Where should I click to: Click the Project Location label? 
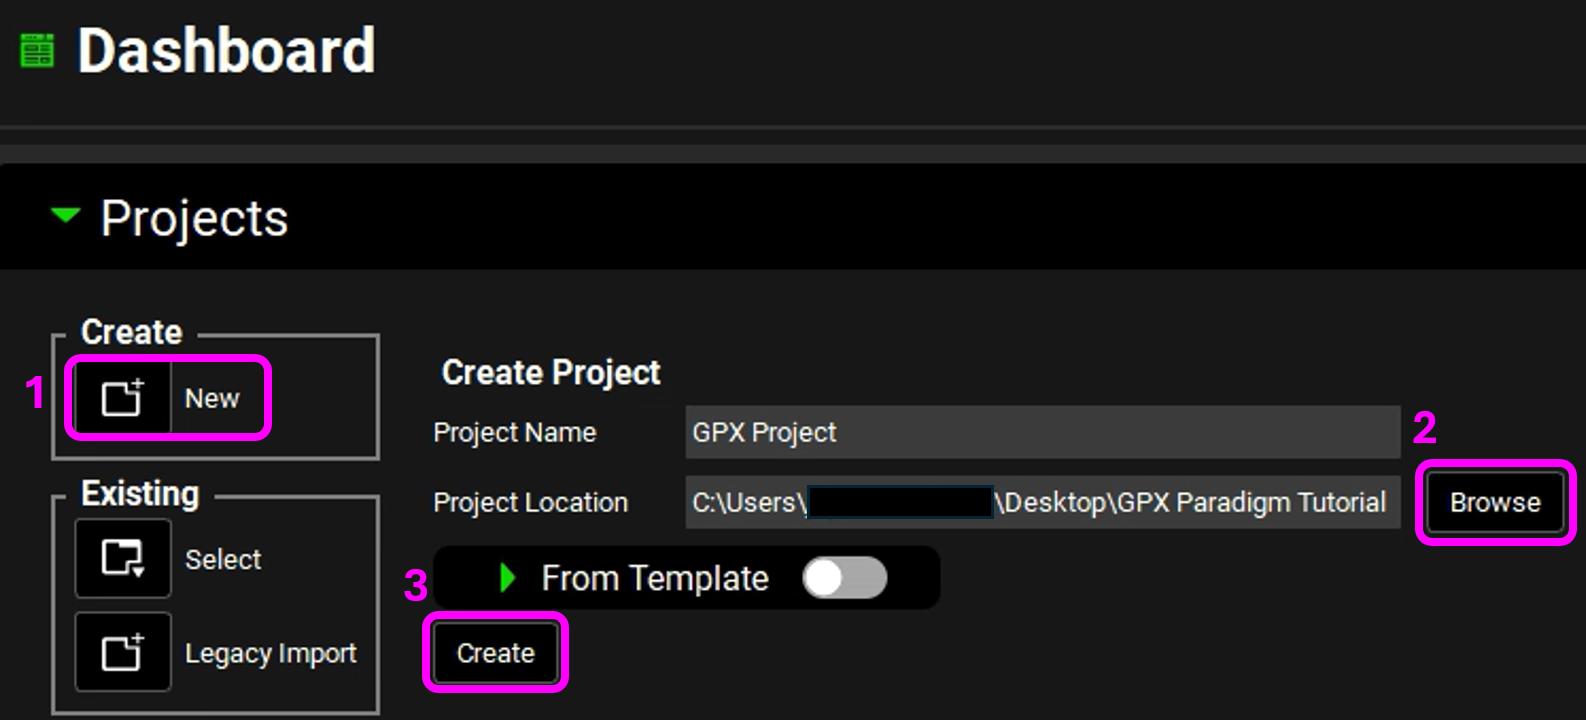pos(530,502)
